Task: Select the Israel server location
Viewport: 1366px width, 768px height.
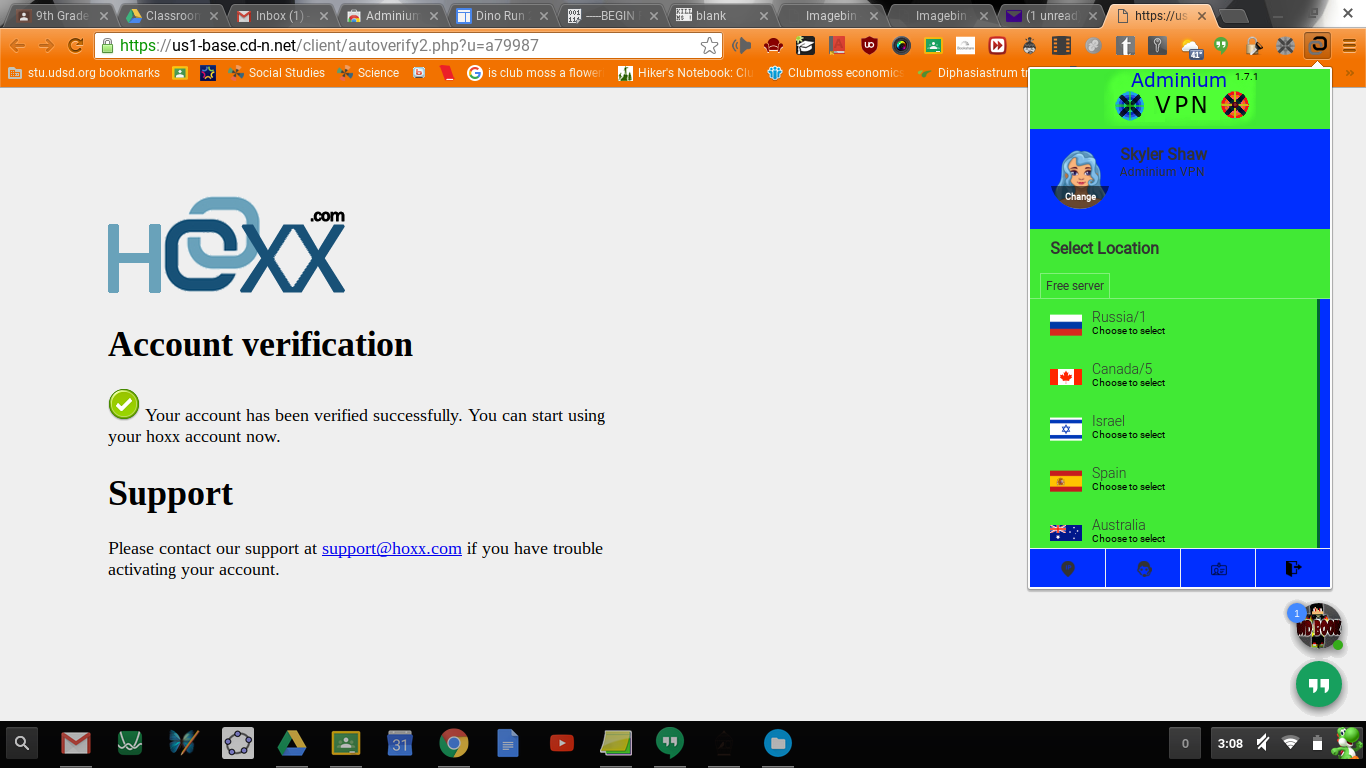Action: click(1174, 428)
